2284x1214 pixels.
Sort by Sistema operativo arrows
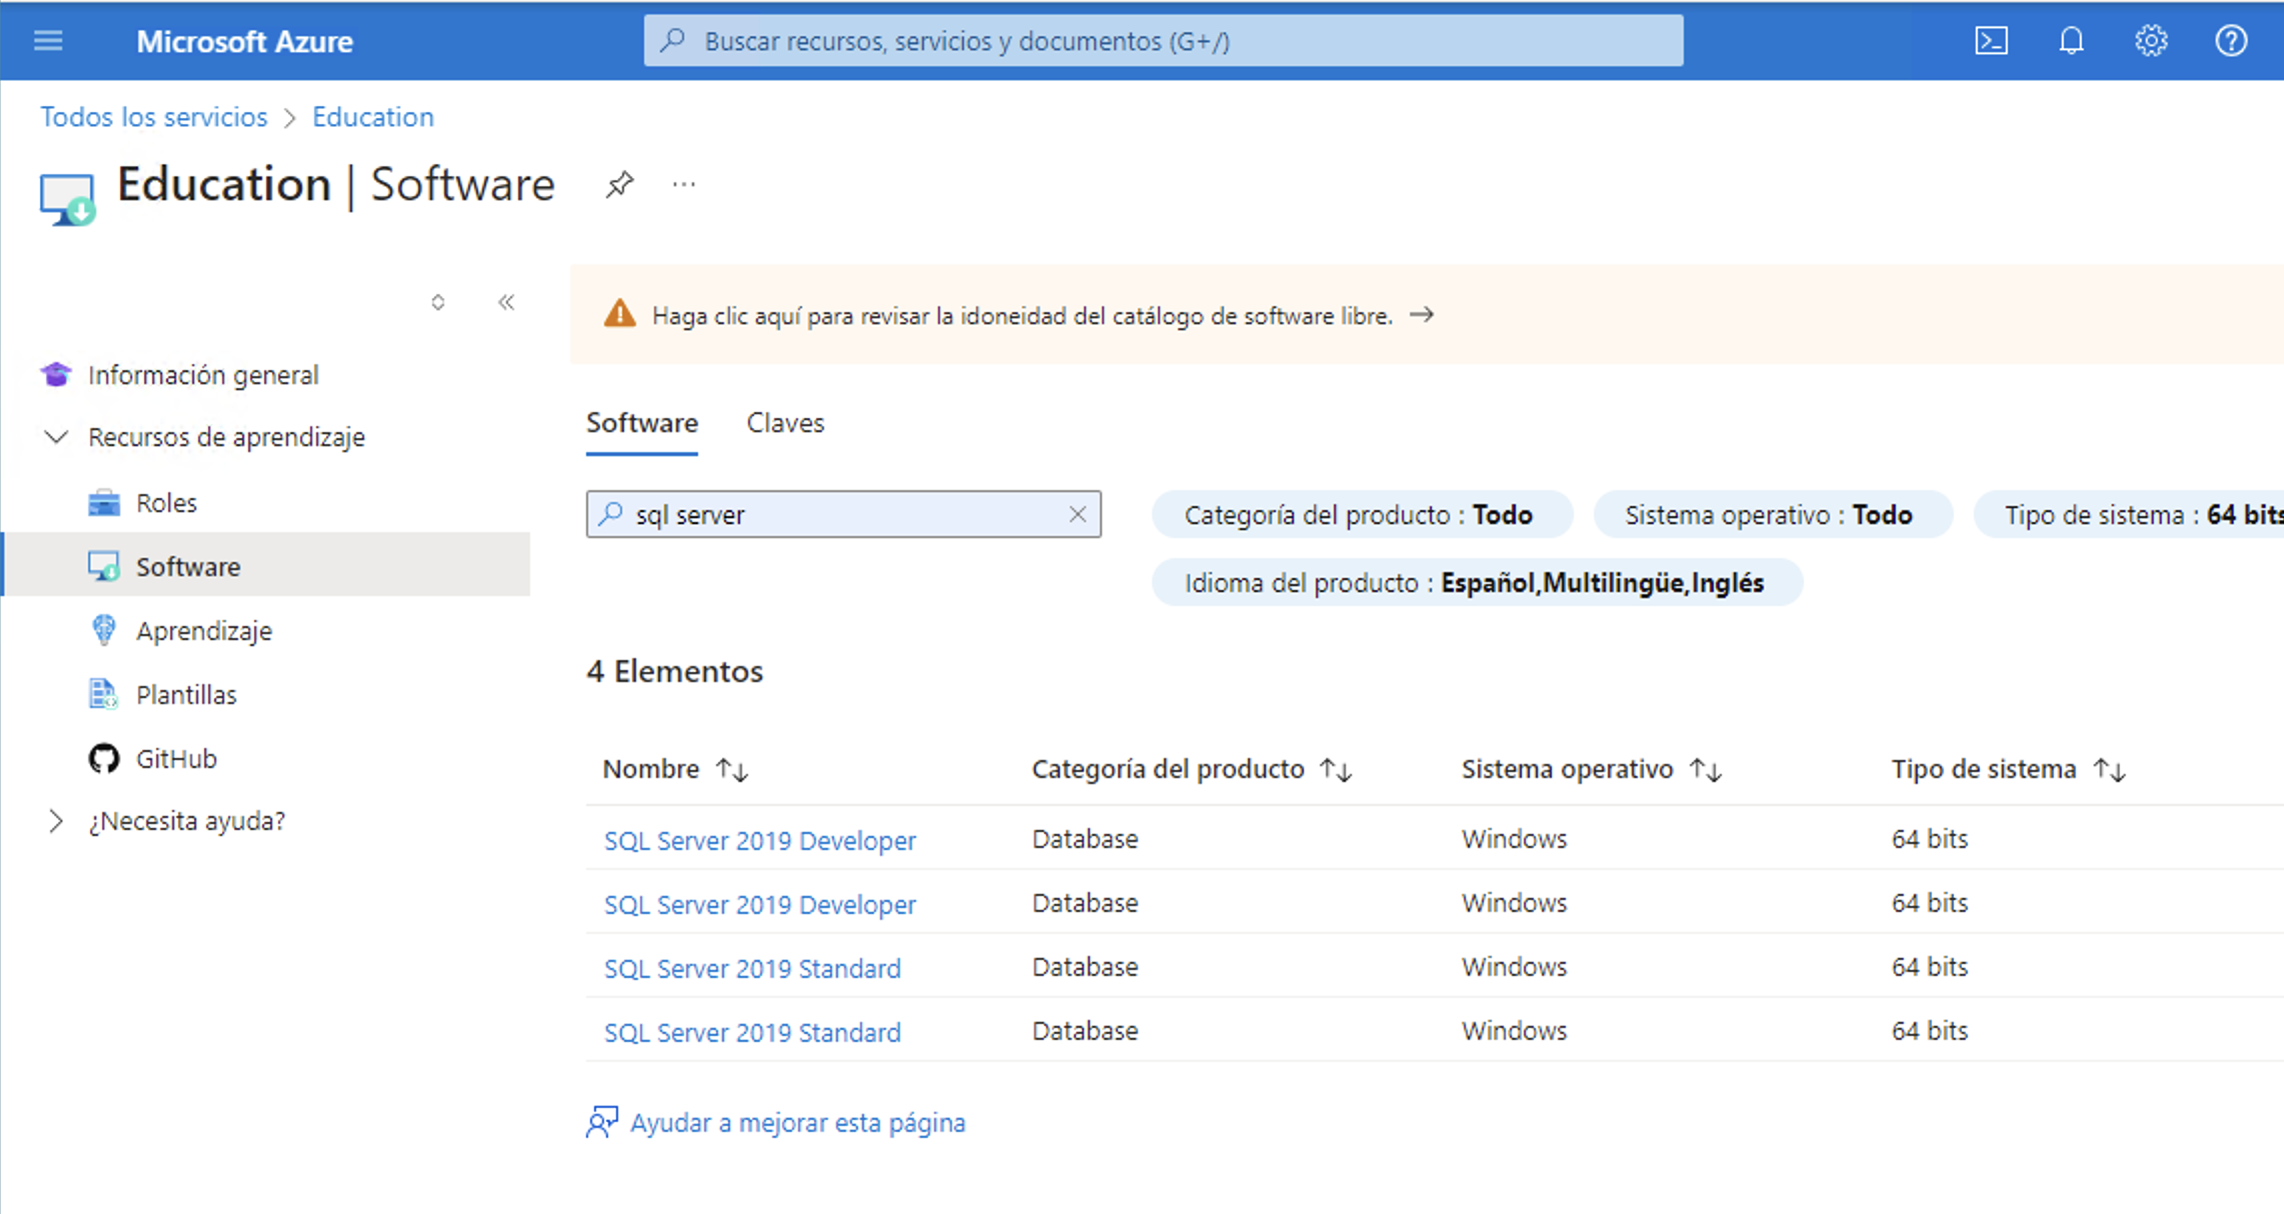(1706, 769)
